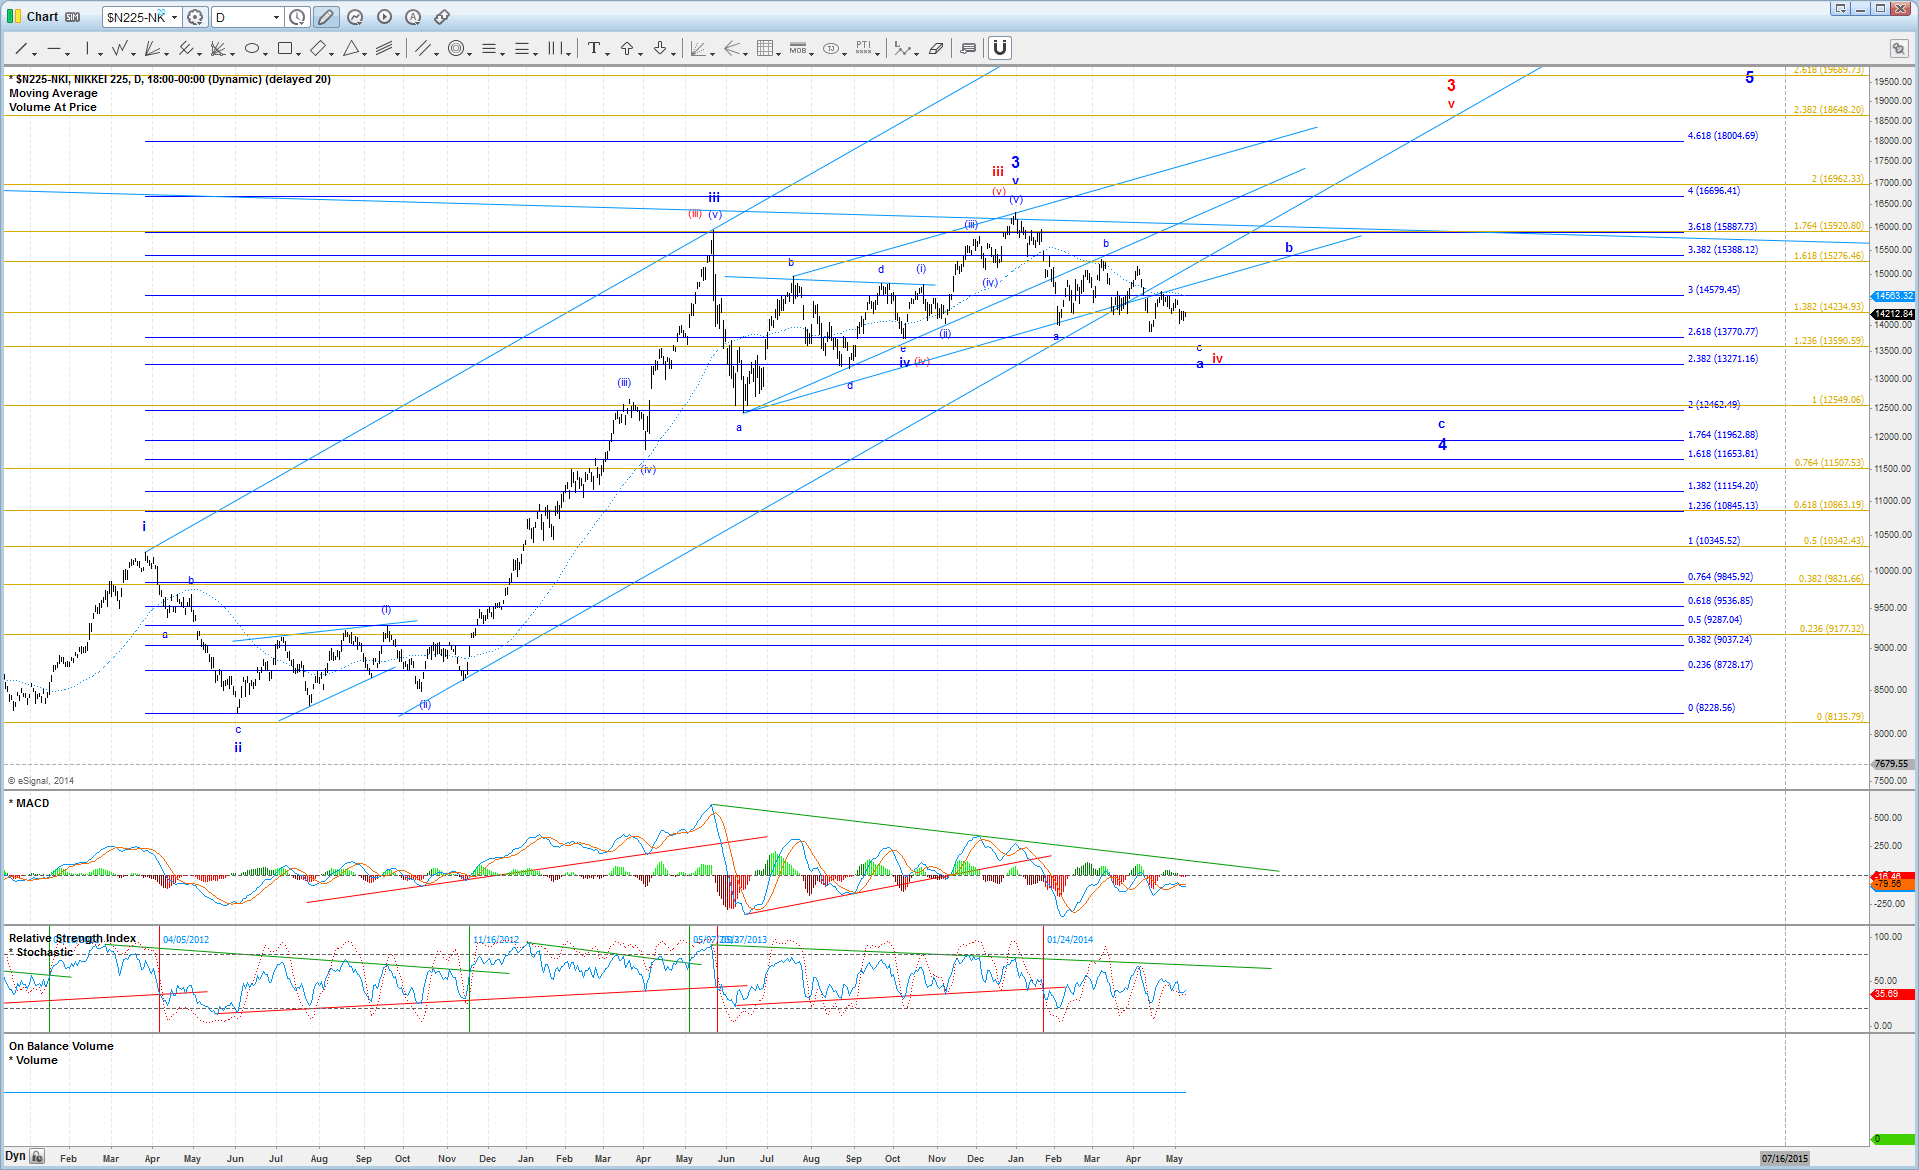Select the parallel lines tool
Image resolution: width=1919 pixels, height=1170 pixels.
(423, 48)
